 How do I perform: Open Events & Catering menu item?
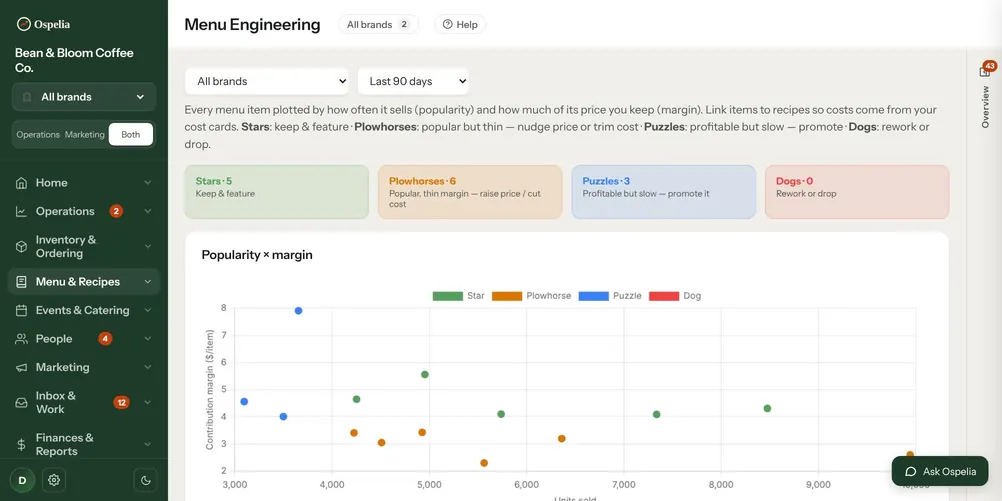(84, 310)
